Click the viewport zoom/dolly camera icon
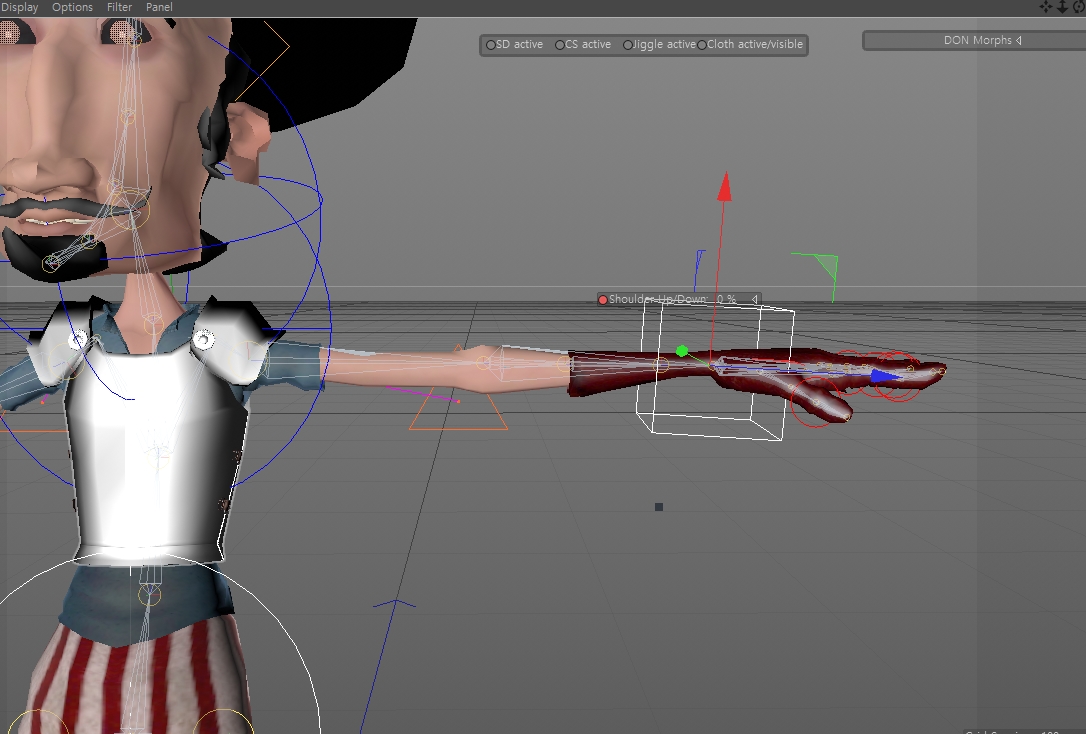This screenshot has height=734, width=1086. [x=1062, y=7]
